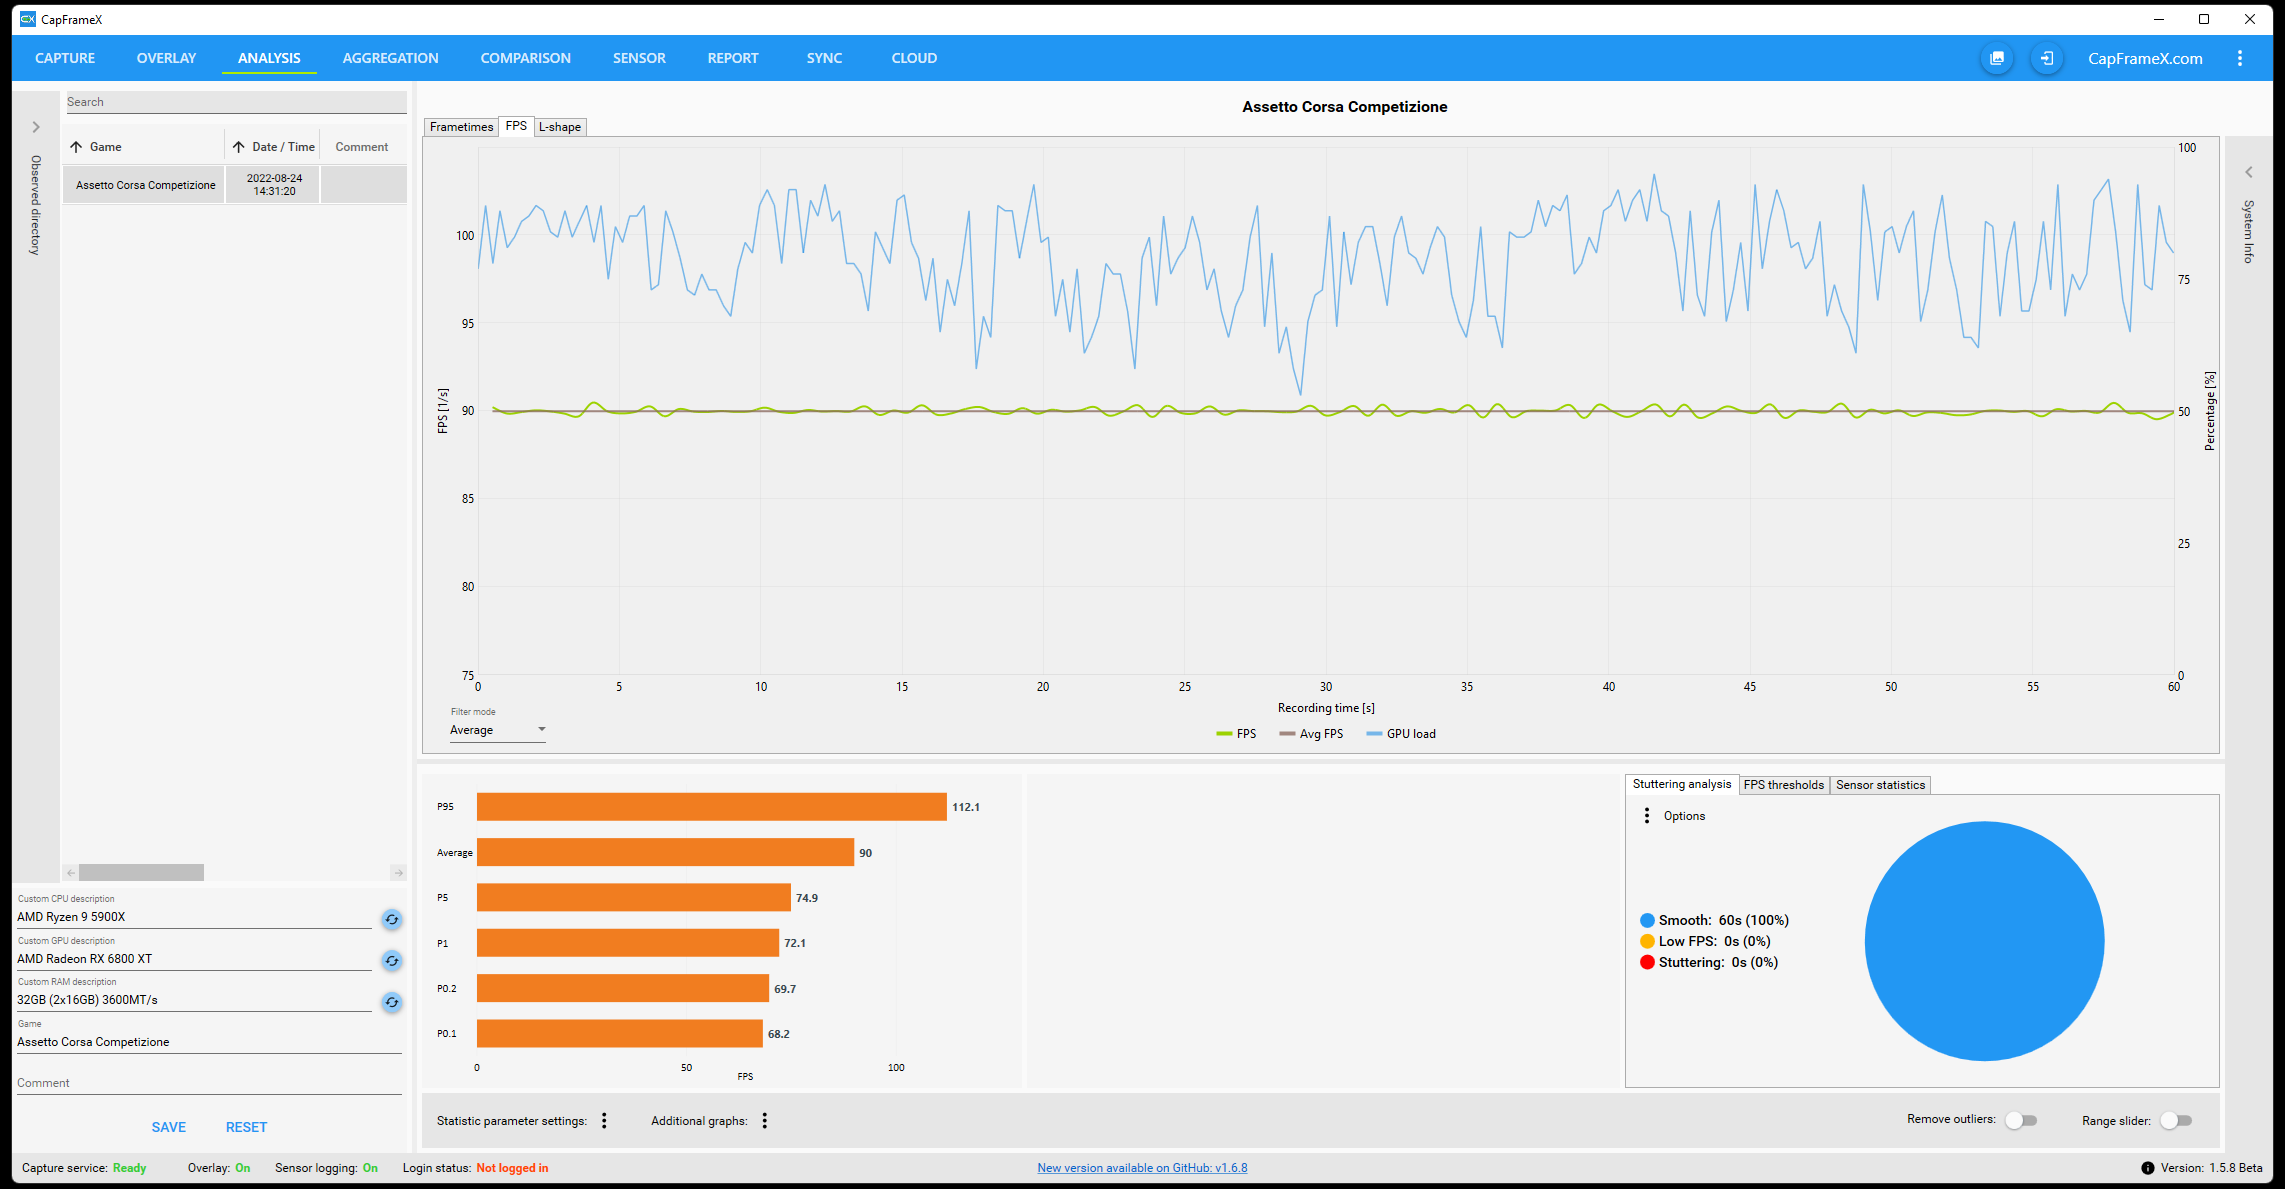Open the Statistic parameter settings menu
2285x1189 pixels.
tap(604, 1121)
